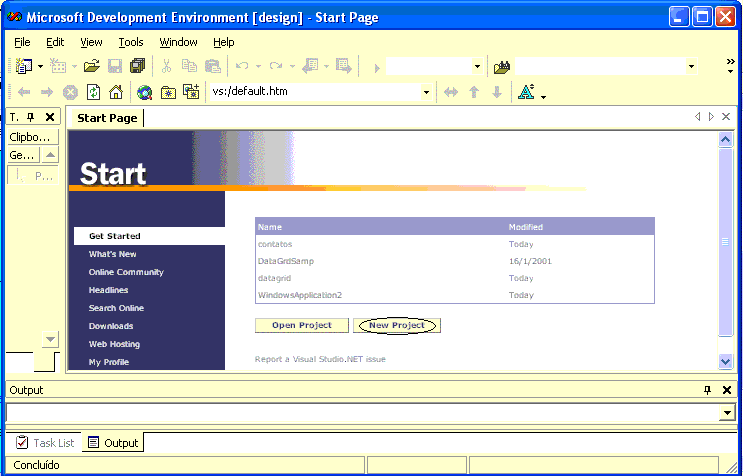Select the General toolbox tab
This screenshot has height=476, width=743.
[x=23, y=155]
